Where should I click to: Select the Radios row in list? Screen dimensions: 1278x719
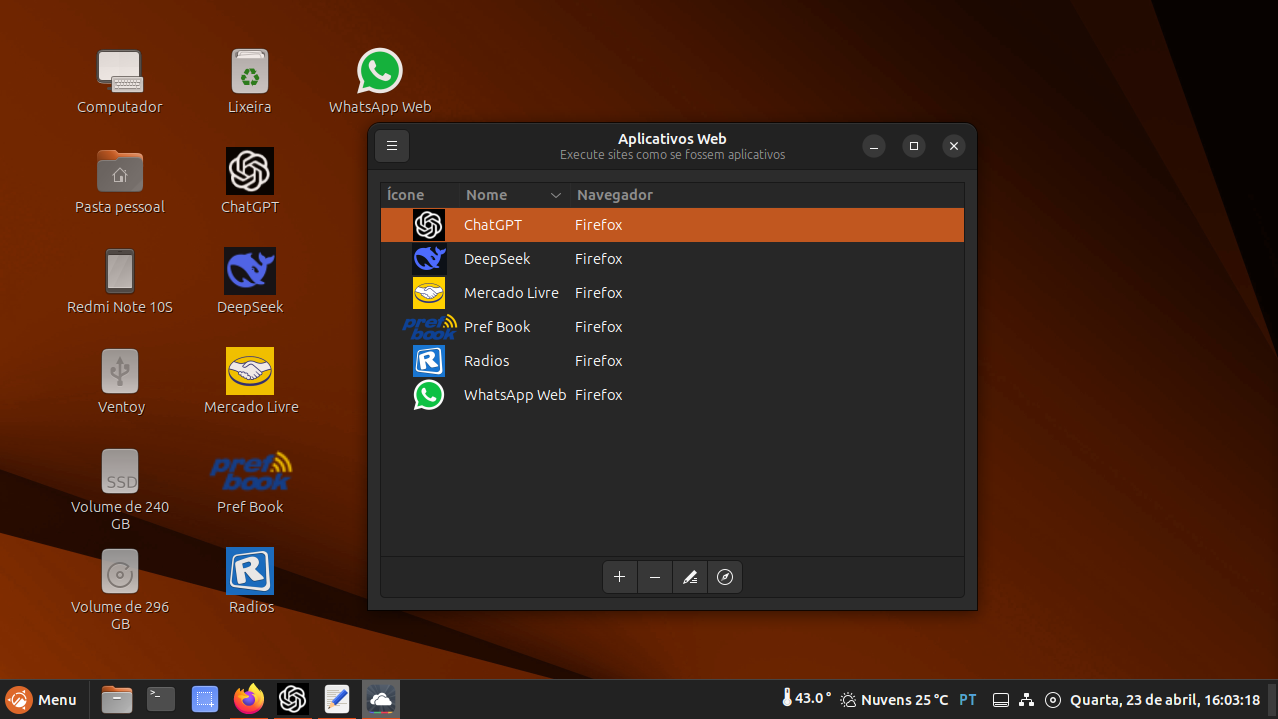pyautogui.click(x=672, y=361)
